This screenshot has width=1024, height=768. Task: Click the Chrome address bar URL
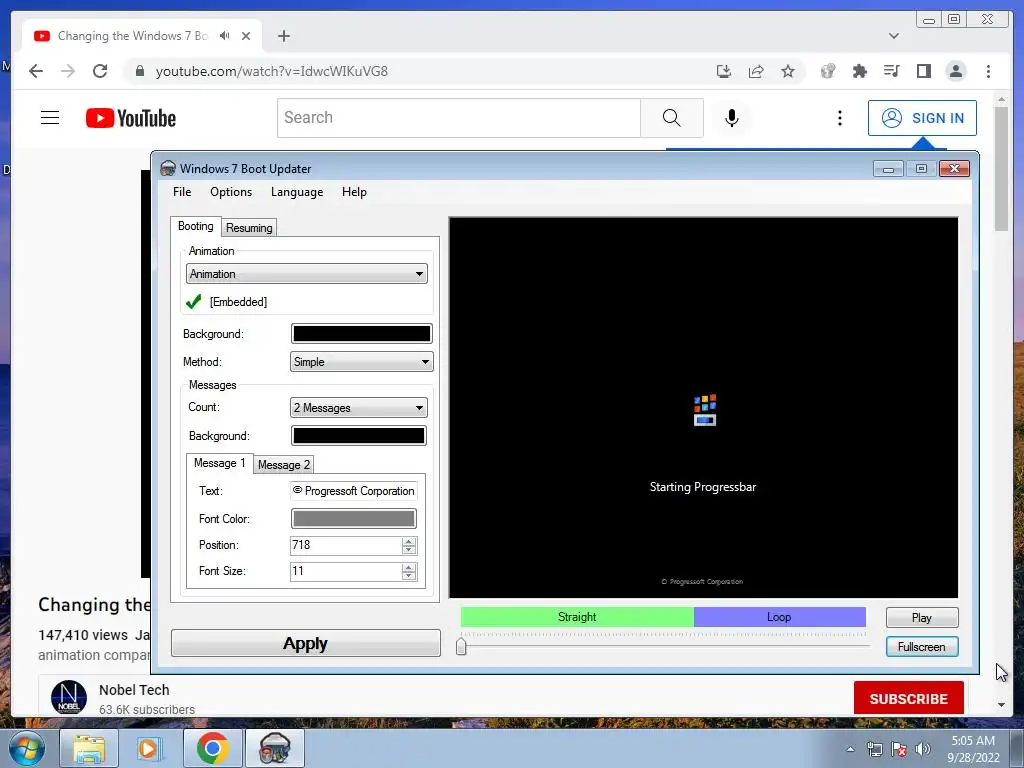pos(272,71)
